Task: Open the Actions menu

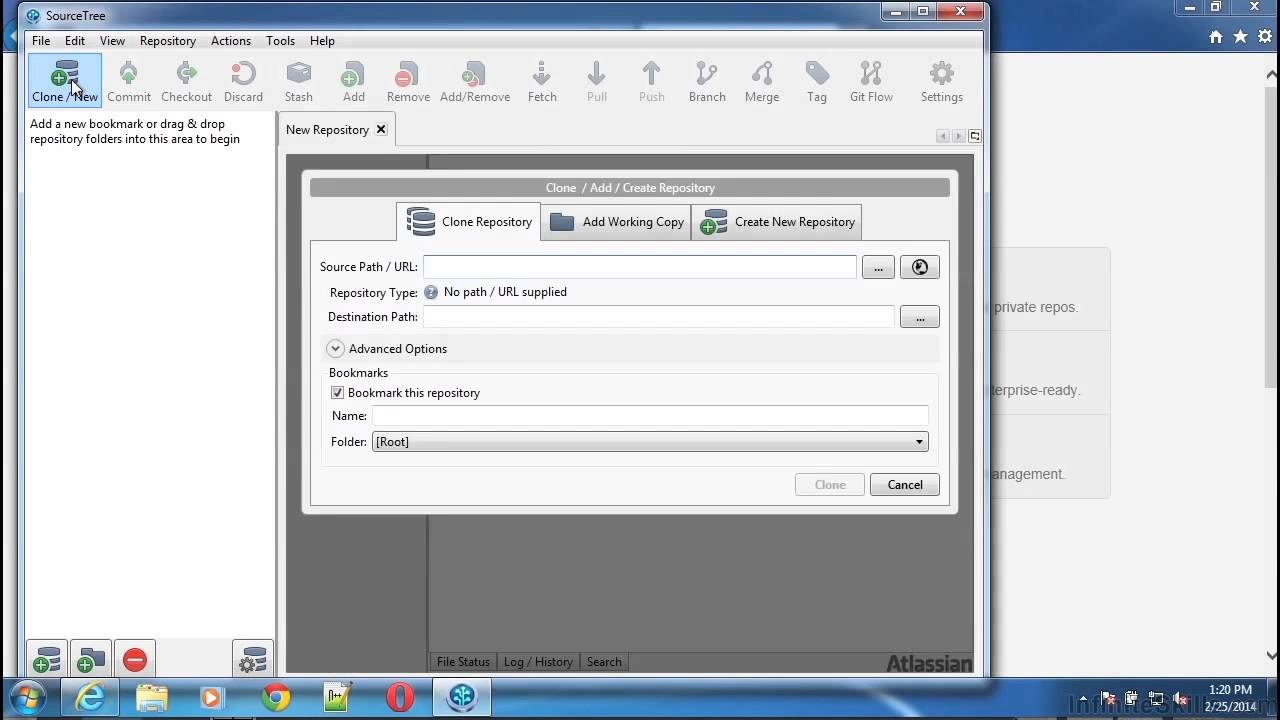Action: [231, 41]
